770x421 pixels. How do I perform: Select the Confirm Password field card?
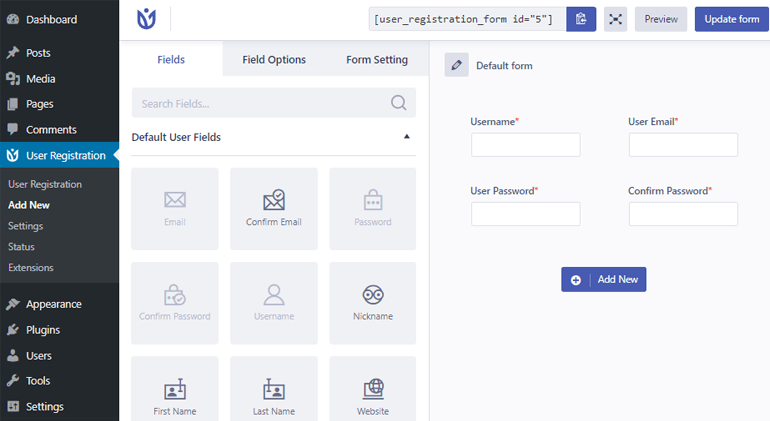(x=175, y=303)
